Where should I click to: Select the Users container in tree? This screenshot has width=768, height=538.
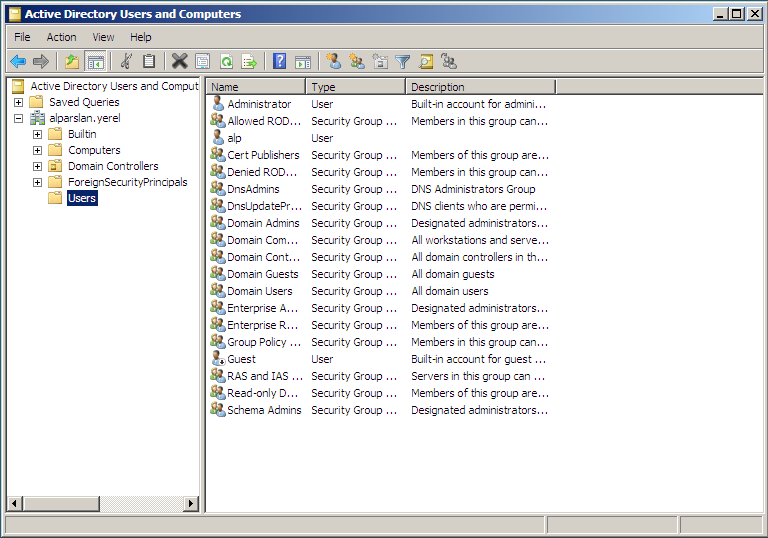pyautogui.click(x=82, y=198)
